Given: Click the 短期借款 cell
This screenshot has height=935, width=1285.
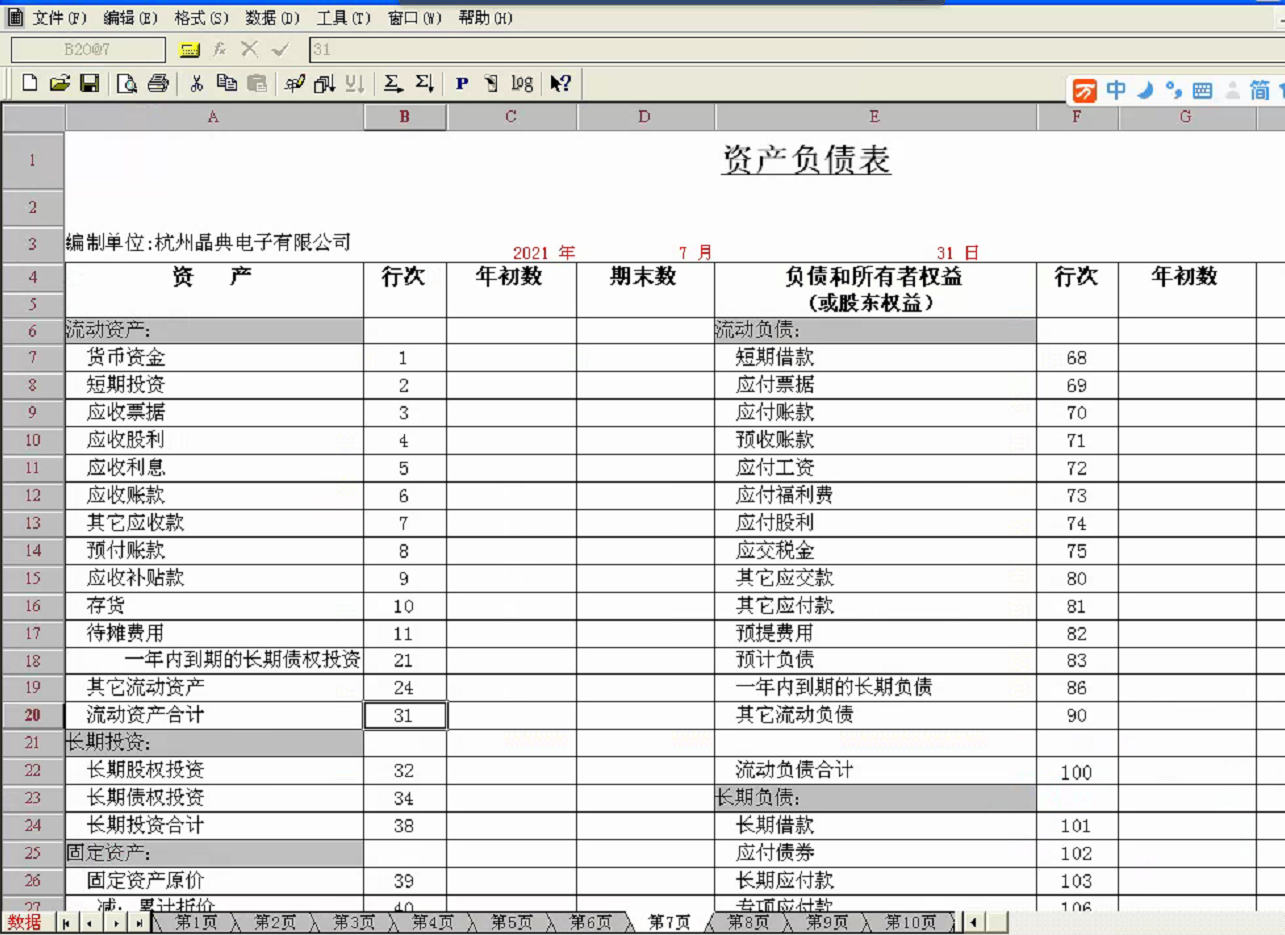Looking at the screenshot, I should (875, 358).
